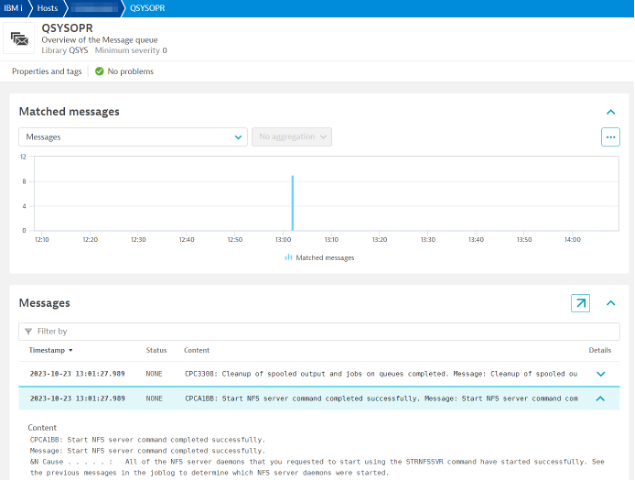Open messages in external view arrow icon
Screen dimensions: 635x480
coord(580,303)
